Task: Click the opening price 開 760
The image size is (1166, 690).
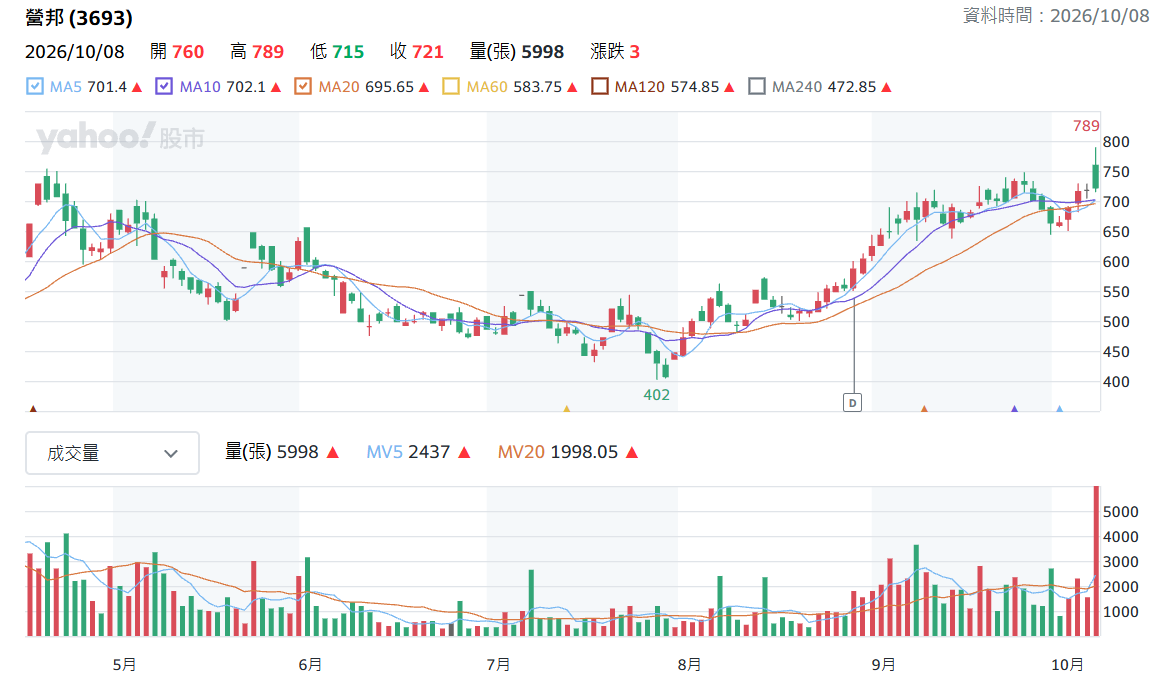Action: coord(177,51)
